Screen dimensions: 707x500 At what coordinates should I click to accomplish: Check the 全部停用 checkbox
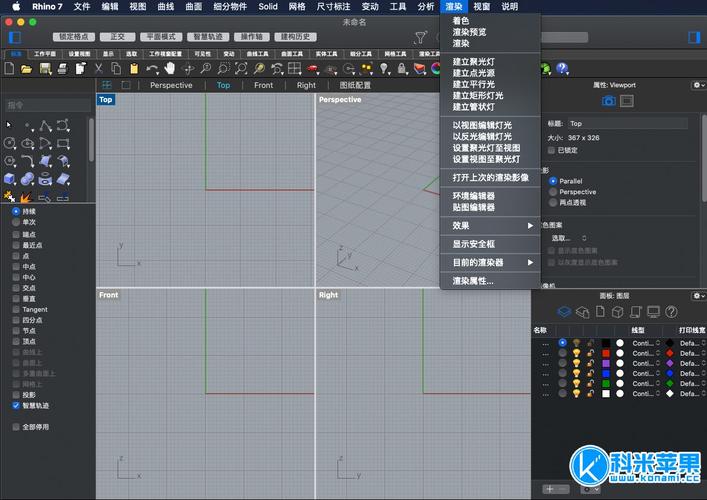(16, 427)
